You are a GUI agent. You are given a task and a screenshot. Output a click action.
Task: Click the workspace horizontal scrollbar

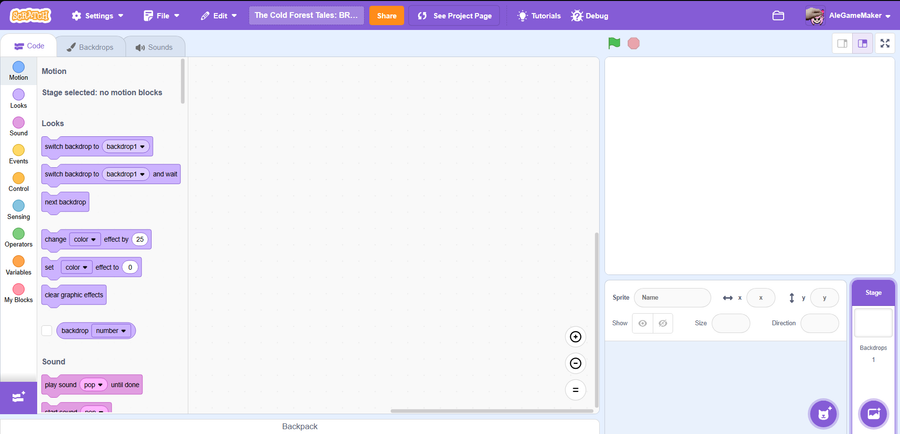(492, 410)
